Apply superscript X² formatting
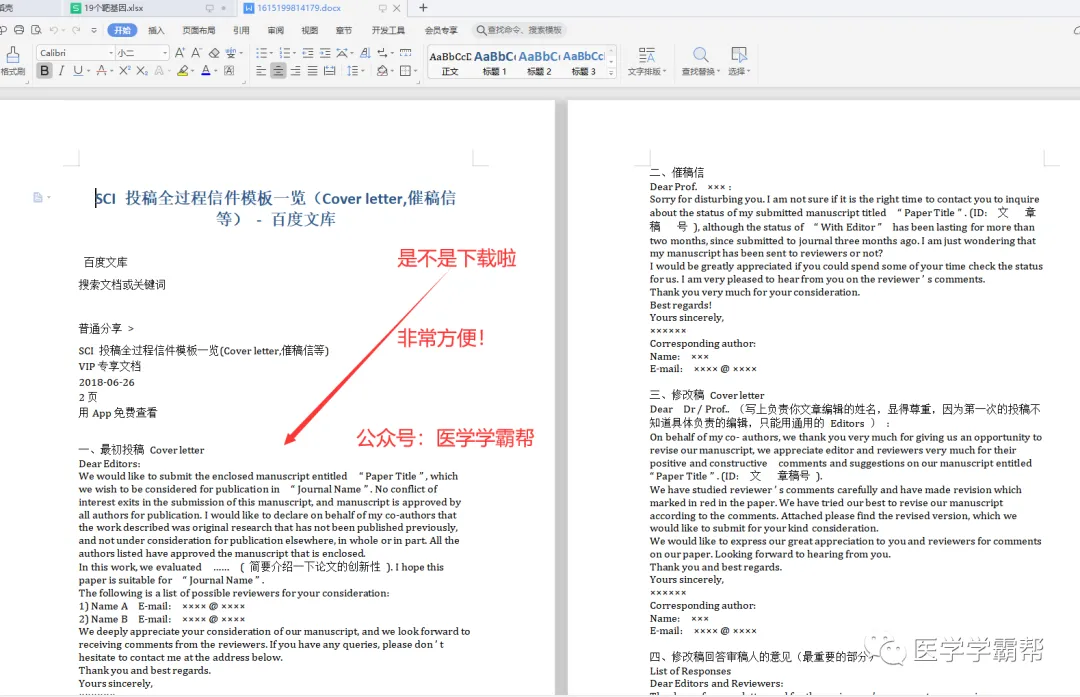Screen dimensions: 1080x697 click(125, 70)
